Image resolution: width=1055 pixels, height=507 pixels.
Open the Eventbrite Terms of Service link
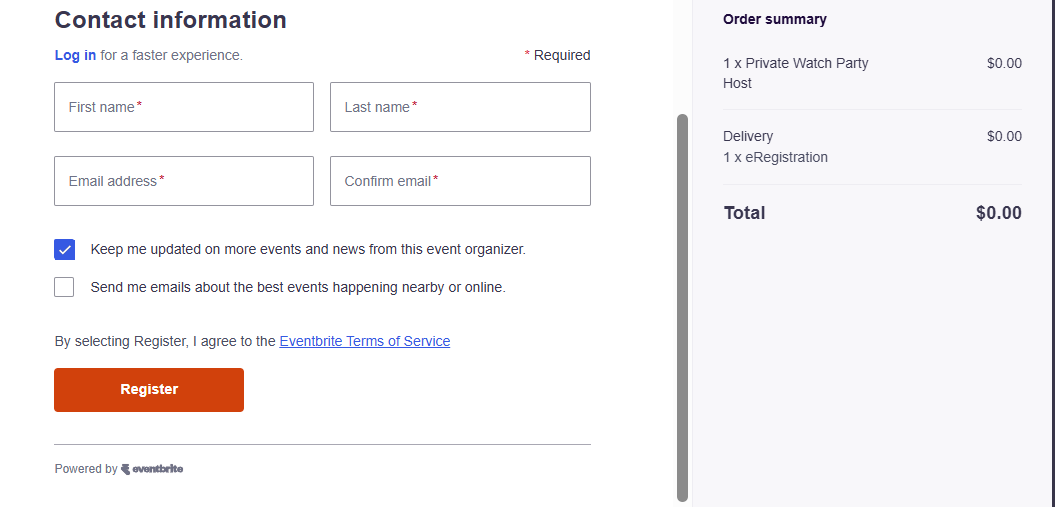click(x=364, y=341)
